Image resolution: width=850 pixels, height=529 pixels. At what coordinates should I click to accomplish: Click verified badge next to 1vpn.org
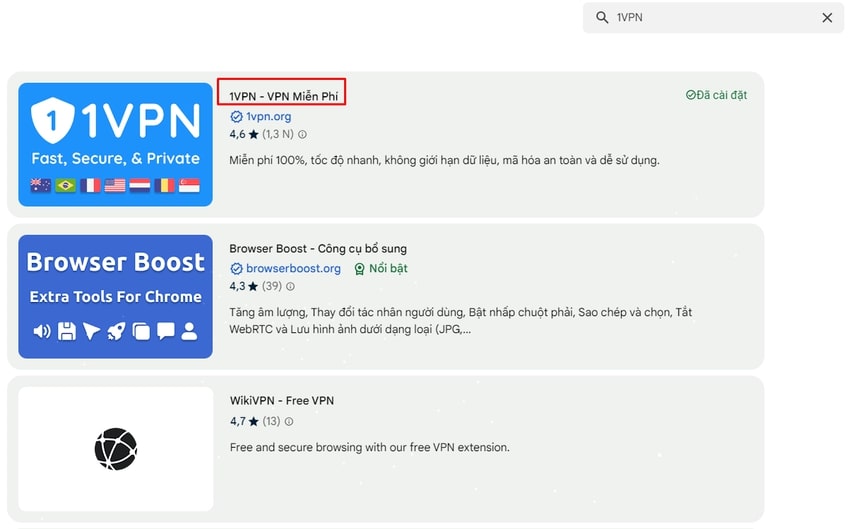click(x=236, y=116)
